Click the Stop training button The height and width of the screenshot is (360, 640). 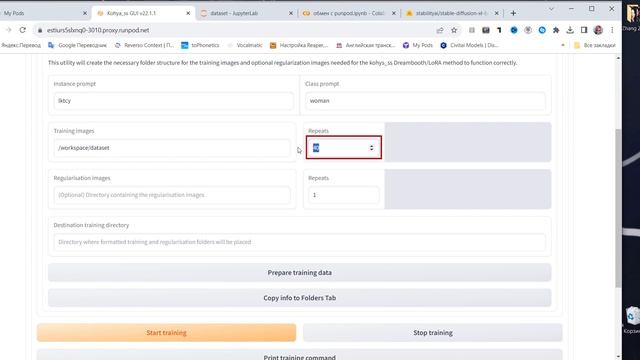[x=433, y=333]
